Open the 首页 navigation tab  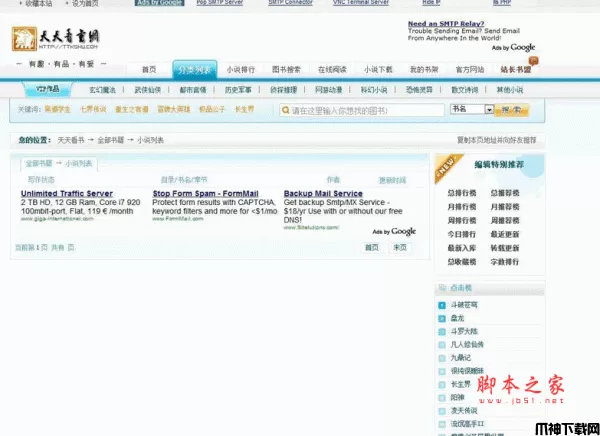(148, 69)
